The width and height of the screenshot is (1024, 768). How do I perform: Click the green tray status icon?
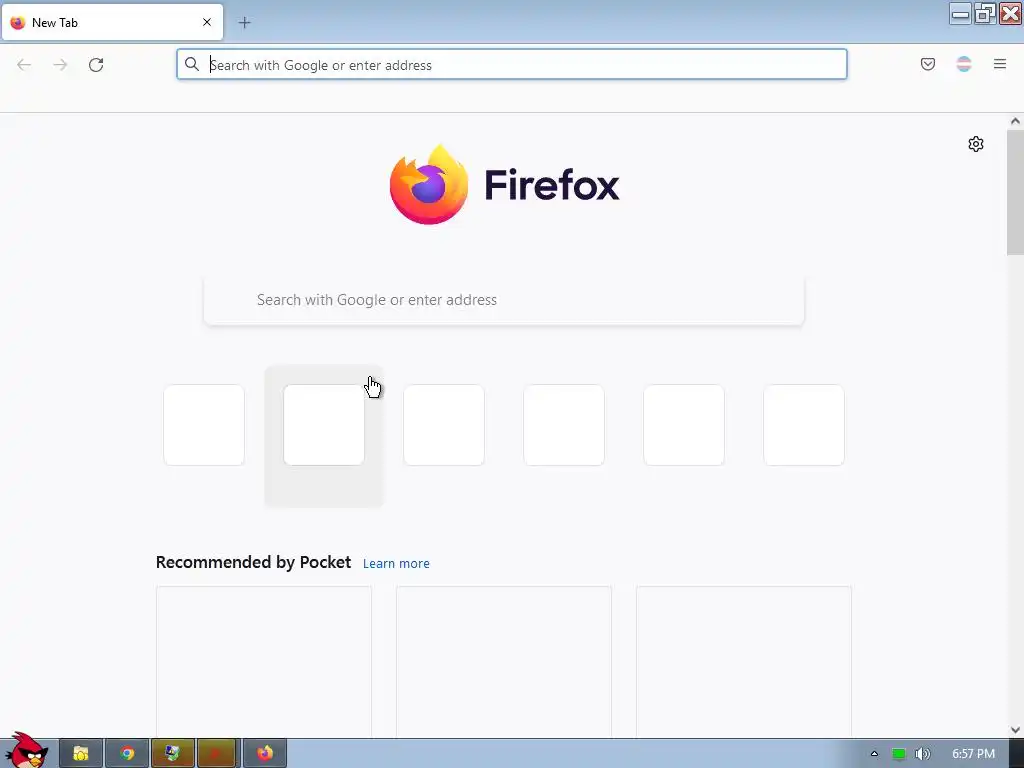coord(899,754)
